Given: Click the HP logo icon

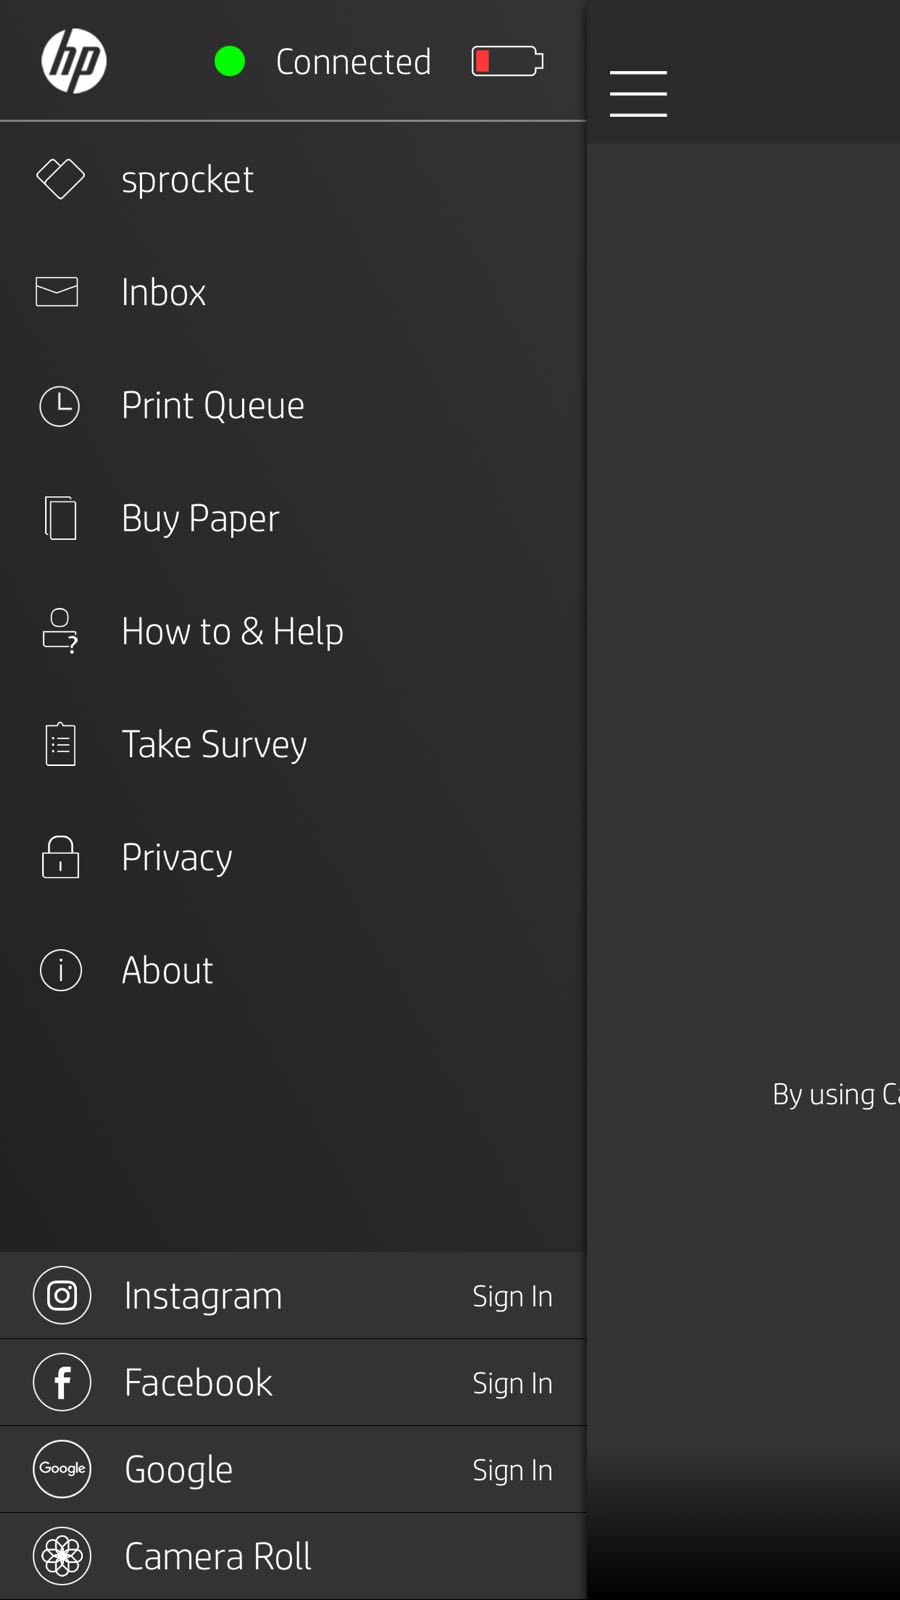Looking at the screenshot, I should 74,61.
